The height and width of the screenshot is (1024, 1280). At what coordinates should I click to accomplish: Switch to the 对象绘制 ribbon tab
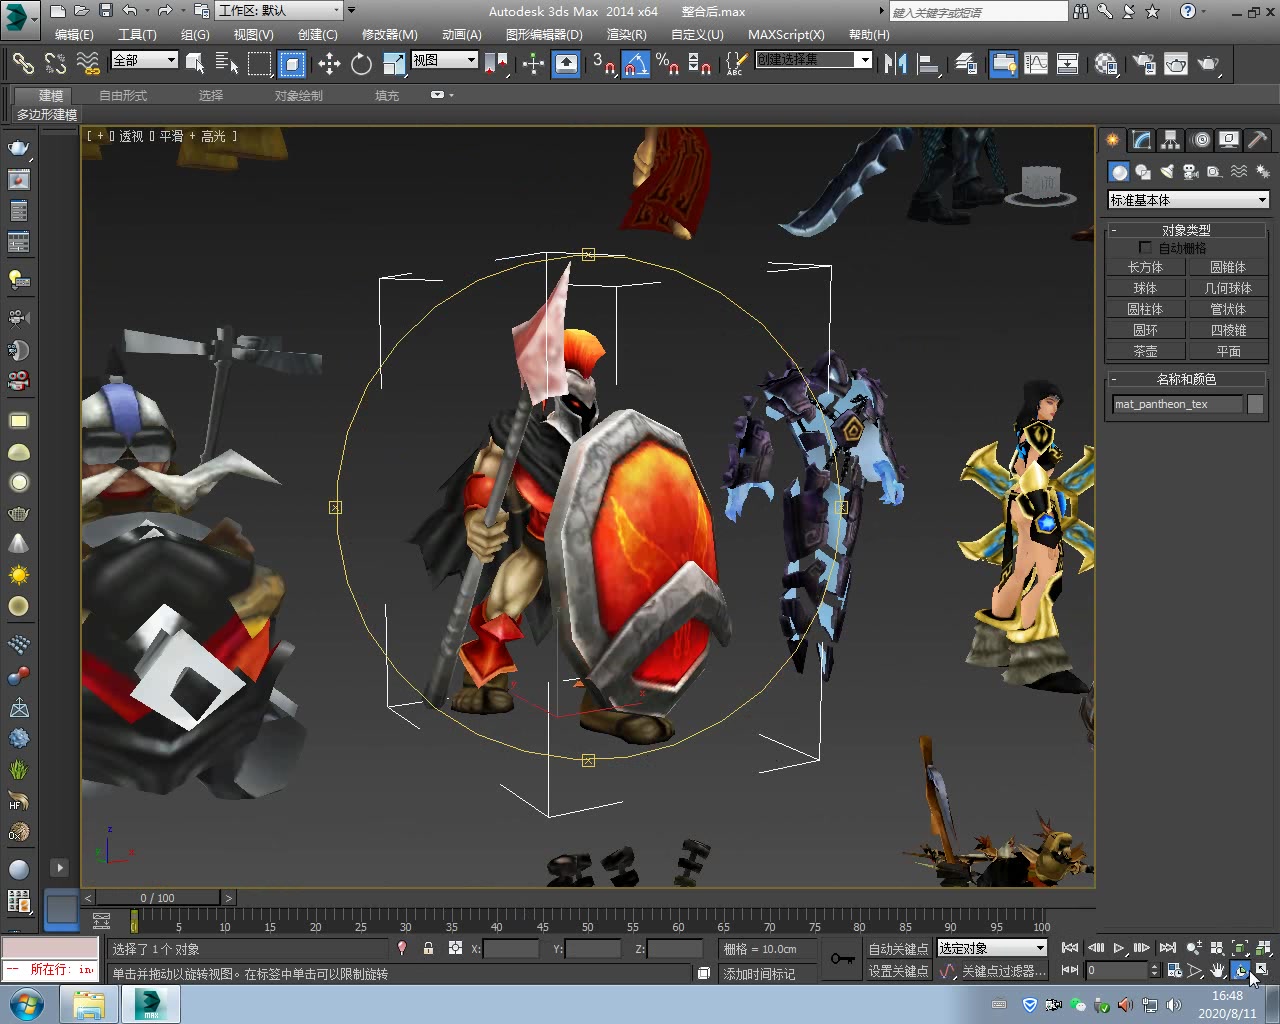pyautogui.click(x=299, y=96)
